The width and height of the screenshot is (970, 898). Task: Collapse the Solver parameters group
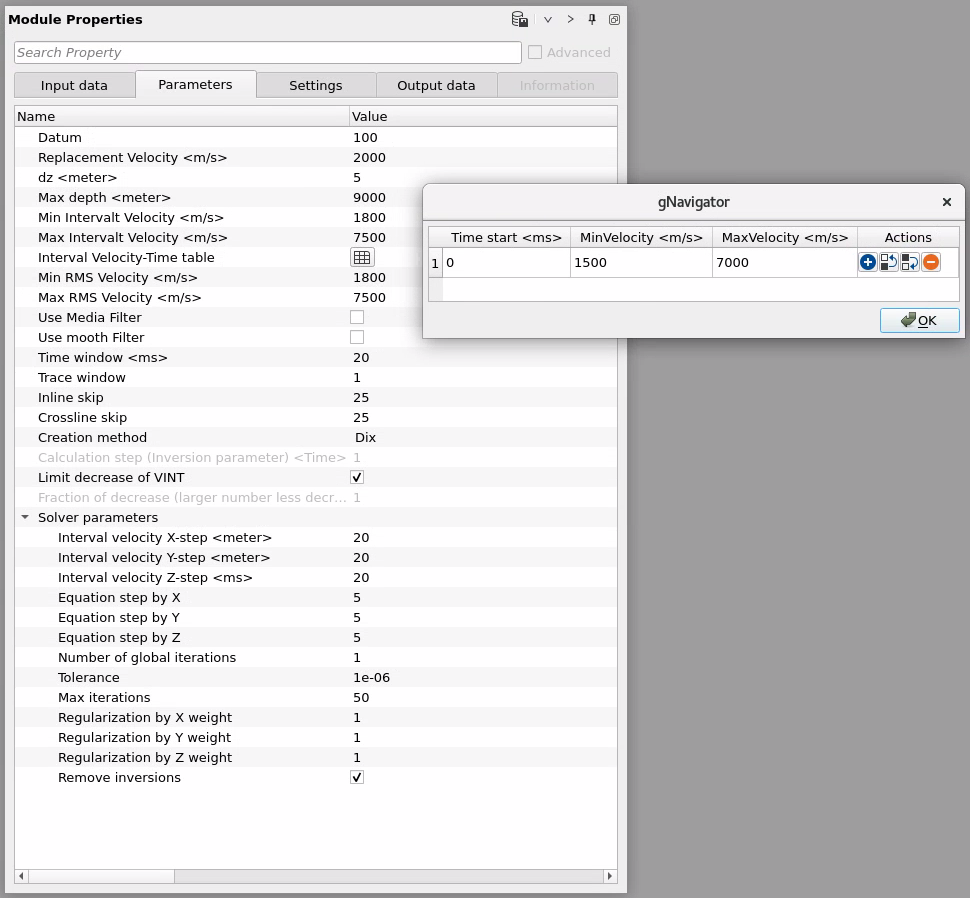[x=25, y=518]
